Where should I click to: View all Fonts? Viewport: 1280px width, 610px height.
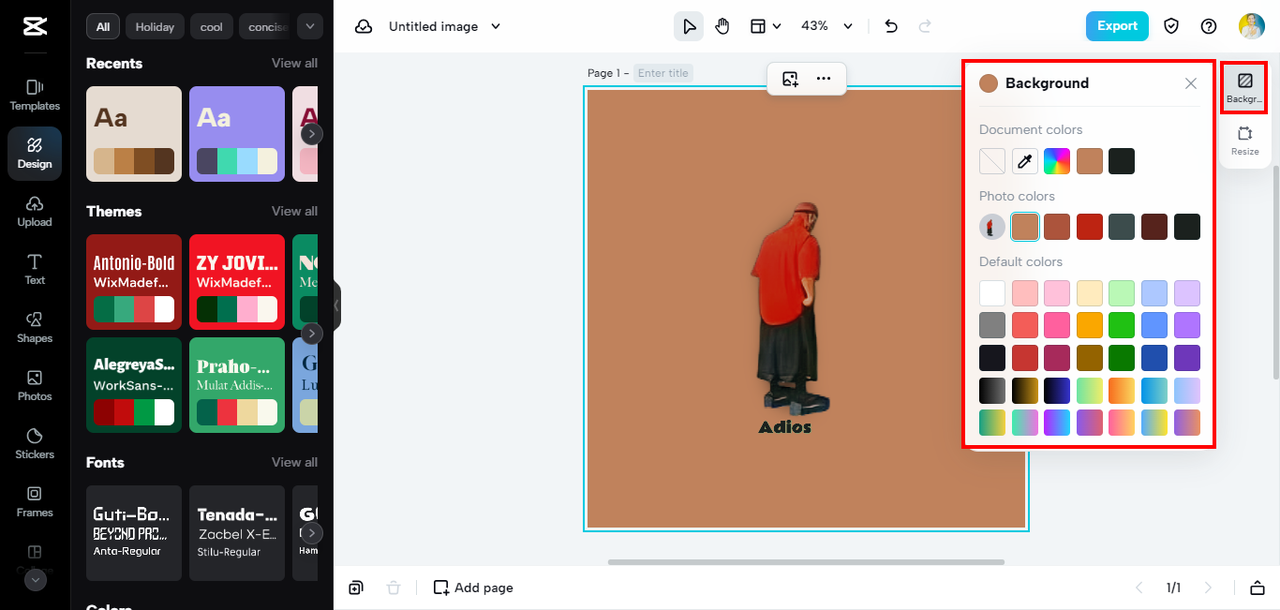[295, 462]
